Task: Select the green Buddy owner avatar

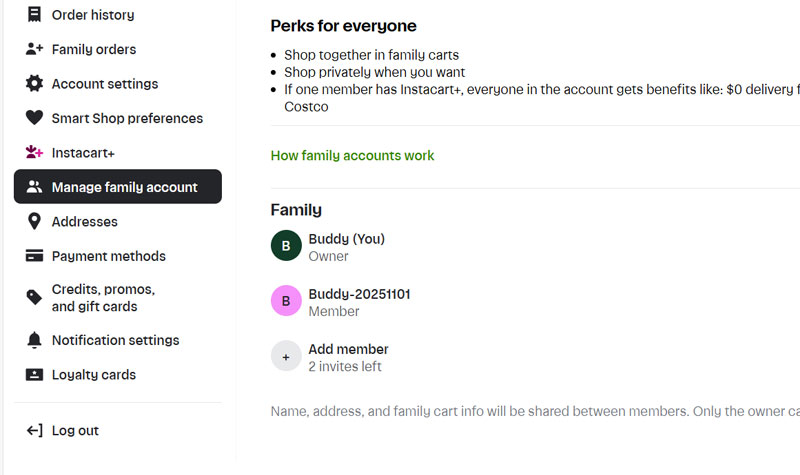Action: 286,246
